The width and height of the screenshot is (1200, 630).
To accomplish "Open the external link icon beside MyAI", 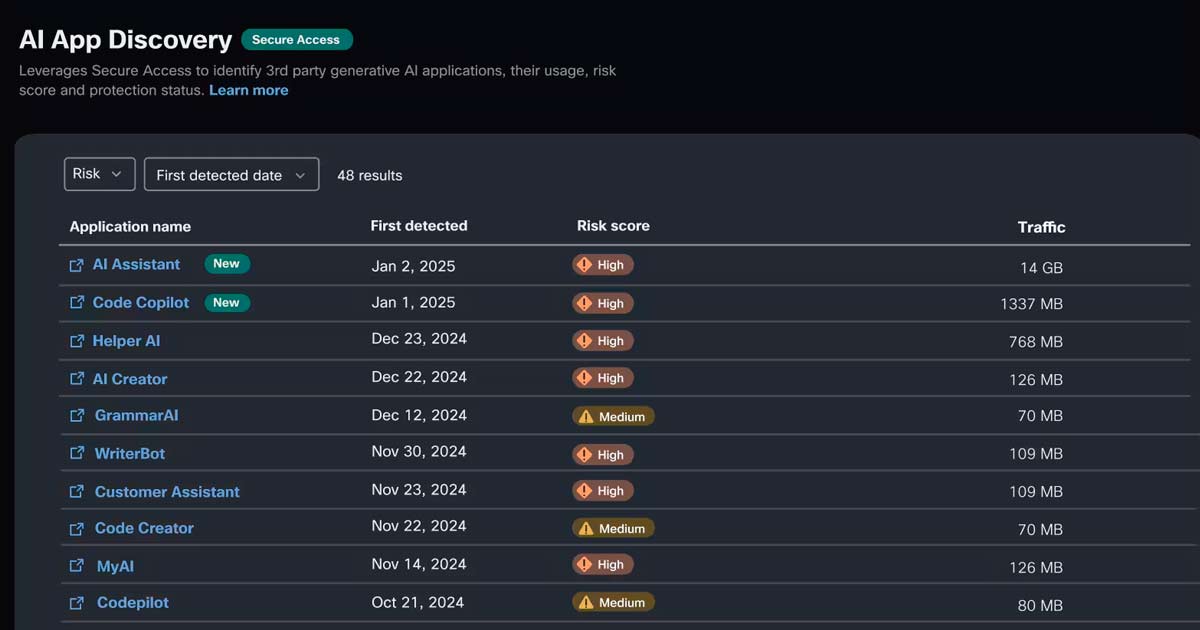I will pos(77,566).
